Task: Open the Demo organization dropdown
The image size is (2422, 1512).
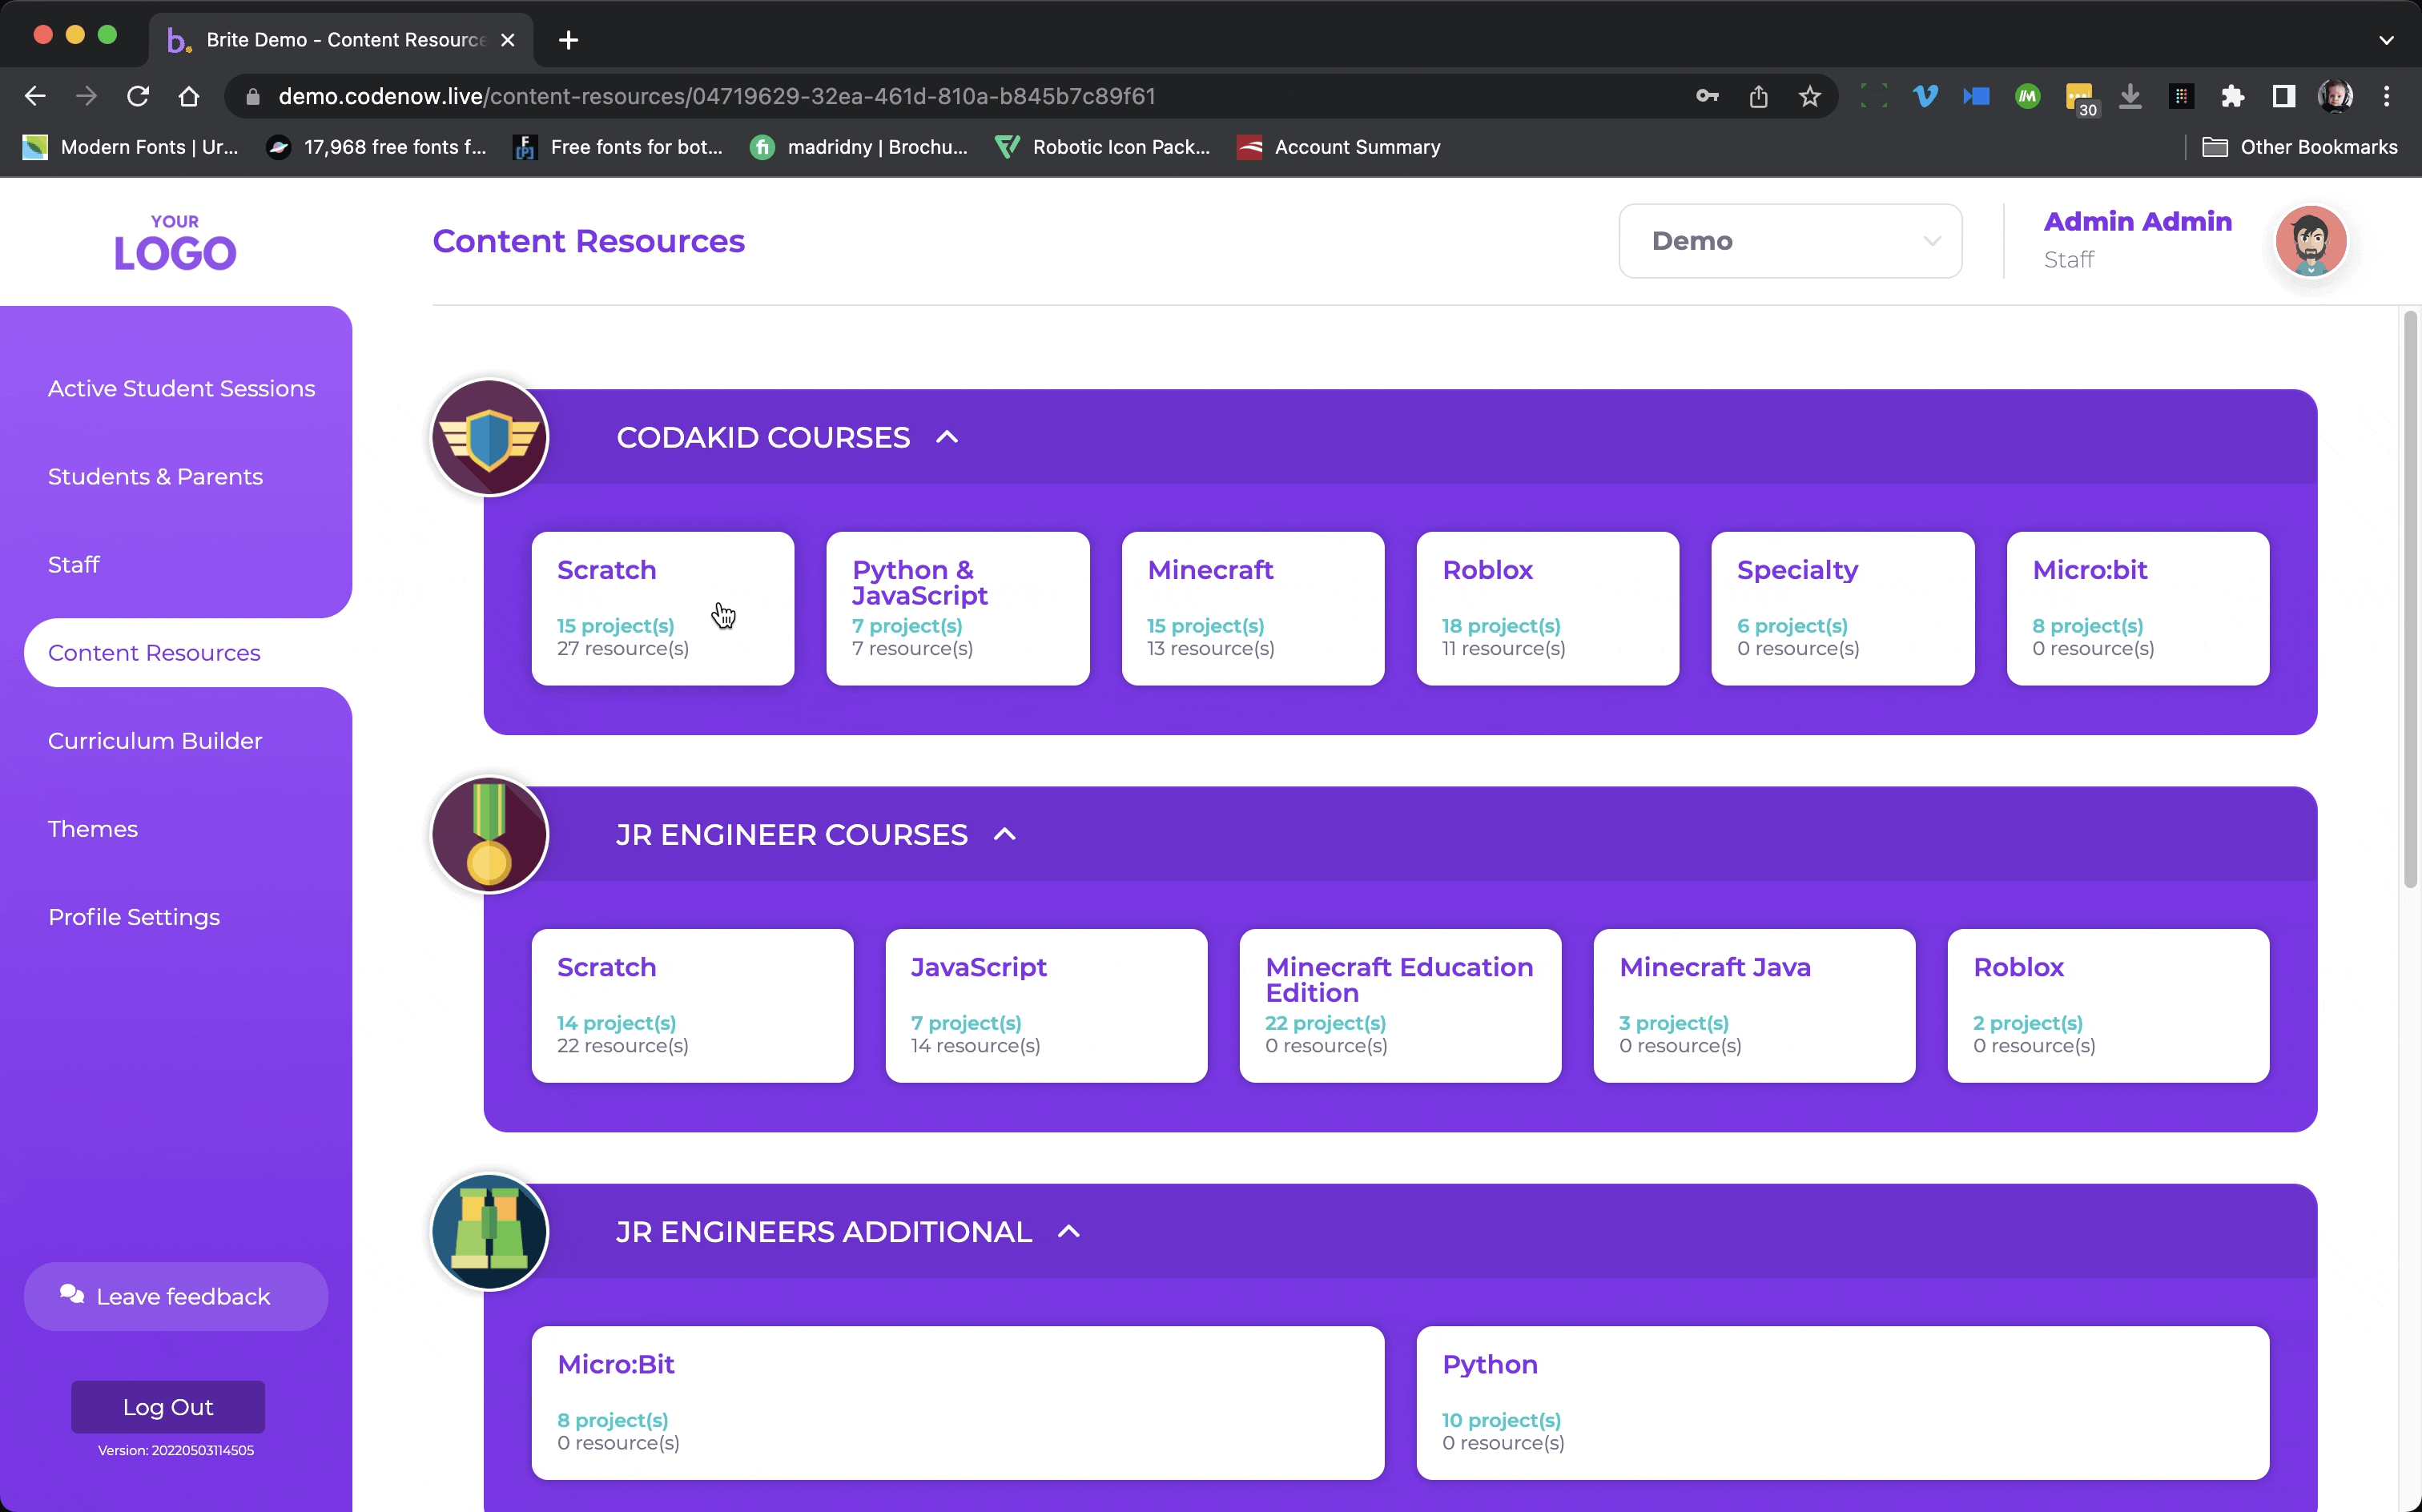Action: pyautogui.click(x=1789, y=241)
